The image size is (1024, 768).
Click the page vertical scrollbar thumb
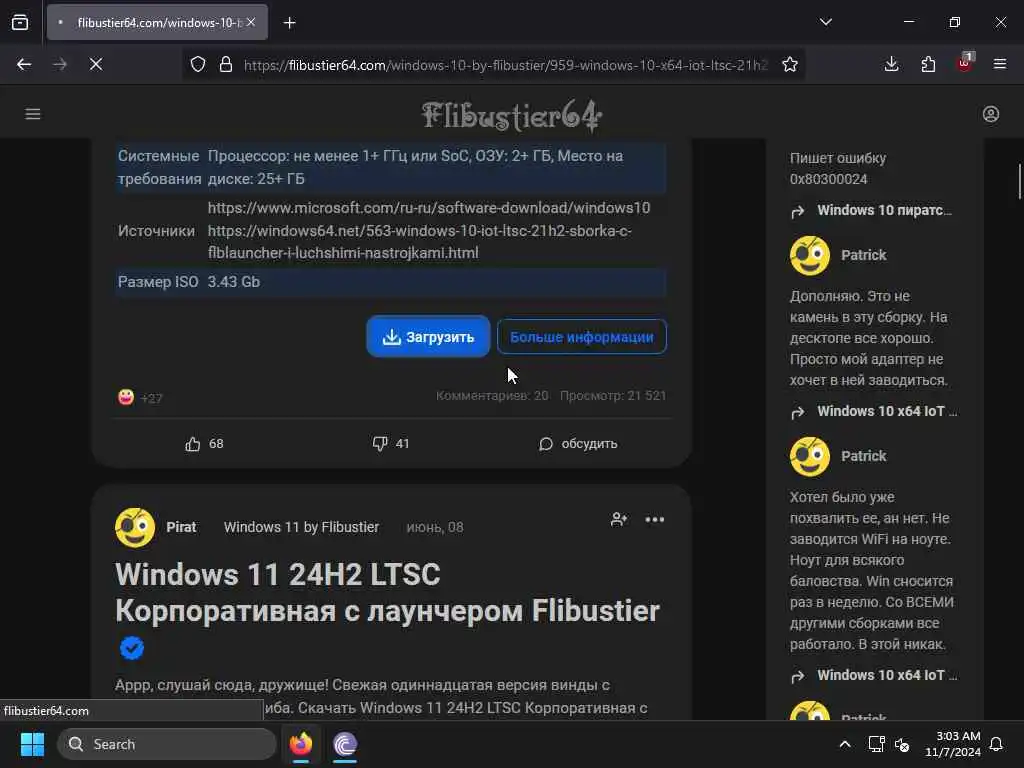[1019, 181]
